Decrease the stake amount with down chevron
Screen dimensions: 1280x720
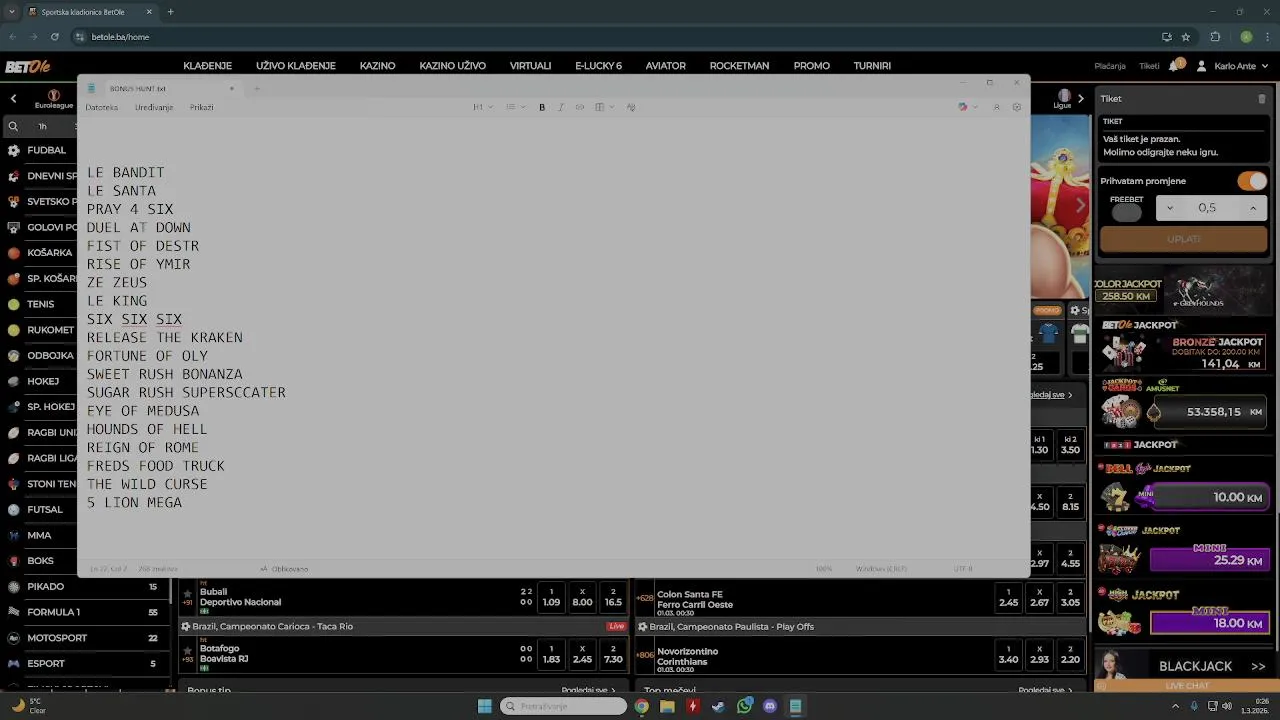1170,208
